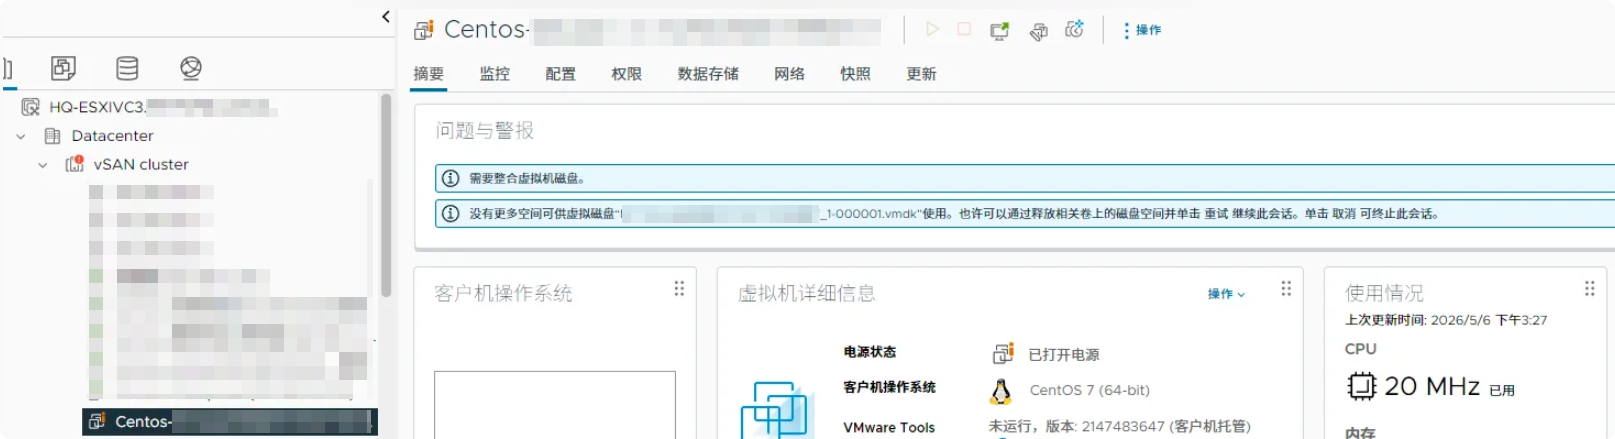
Task: Click 取消 in the disk space alert
Action: click(1344, 214)
